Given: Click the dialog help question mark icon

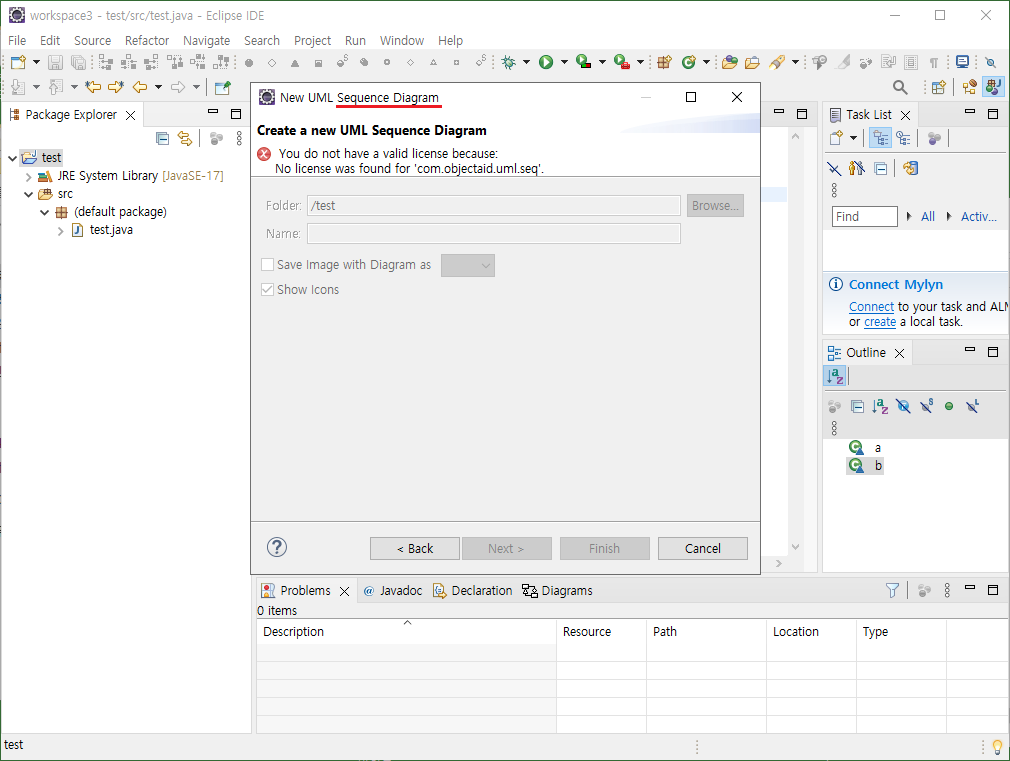Looking at the screenshot, I should tap(277, 547).
